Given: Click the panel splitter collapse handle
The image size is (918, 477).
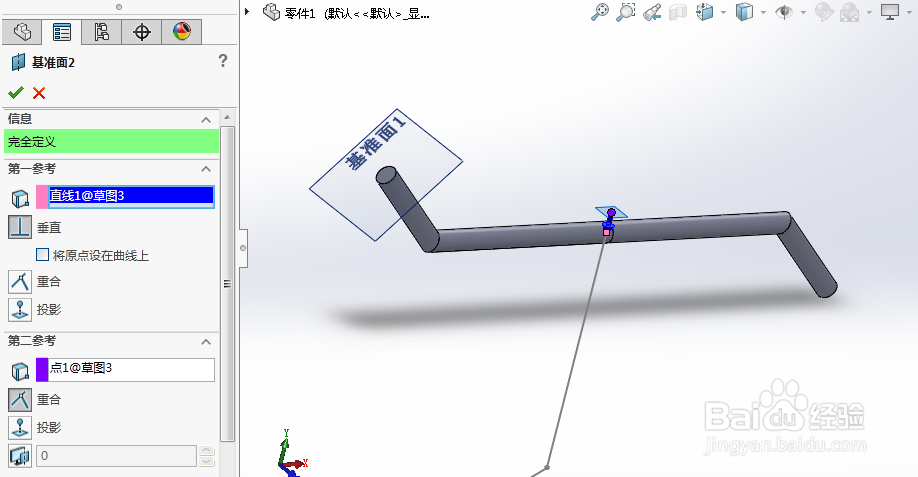Looking at the screenshot, I should click(x=243, y=248).
